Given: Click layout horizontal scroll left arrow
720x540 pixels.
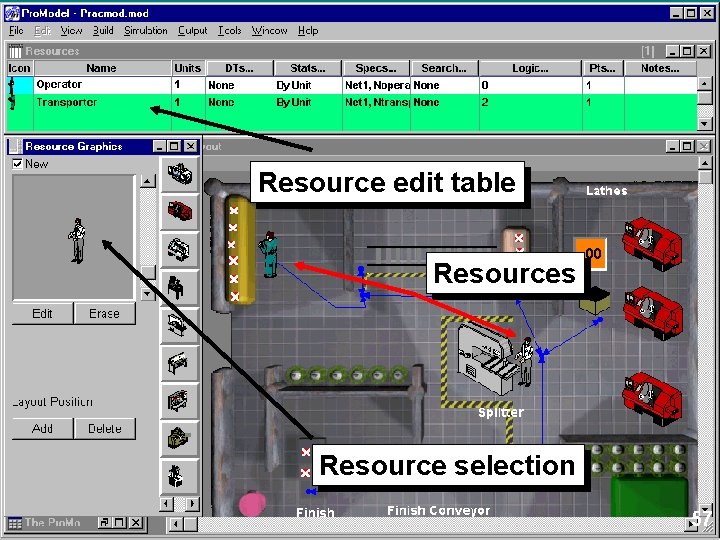Looking at the screenshot, I should click(177, 524).
